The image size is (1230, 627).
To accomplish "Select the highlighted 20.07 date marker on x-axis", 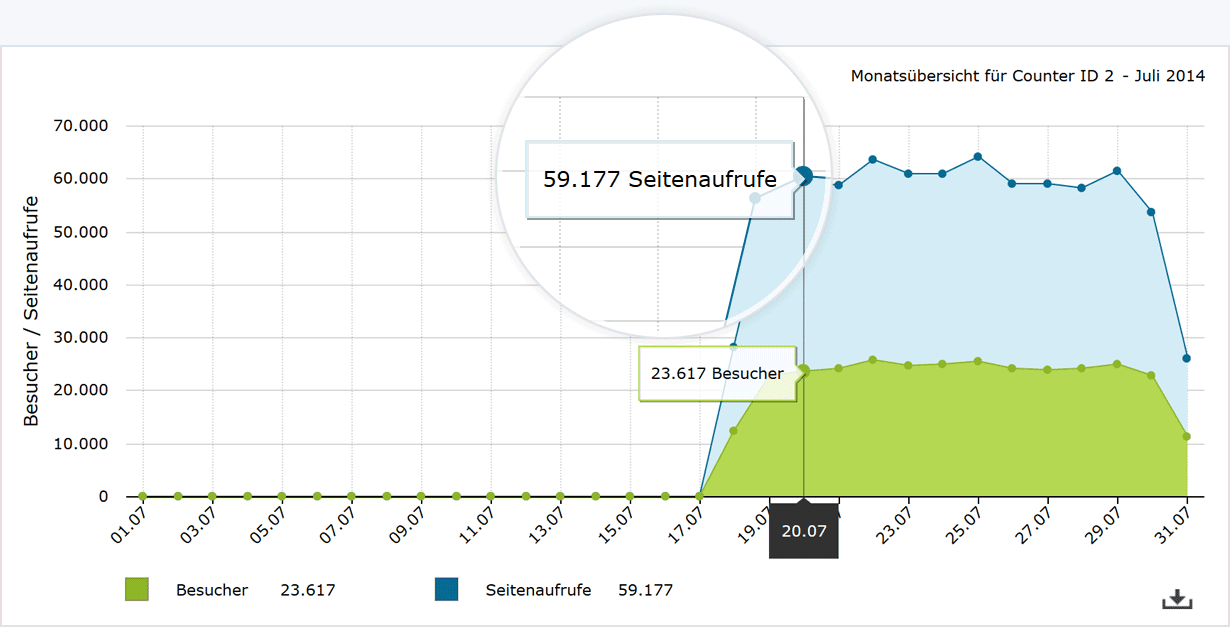I will click(x=803, y=531).
